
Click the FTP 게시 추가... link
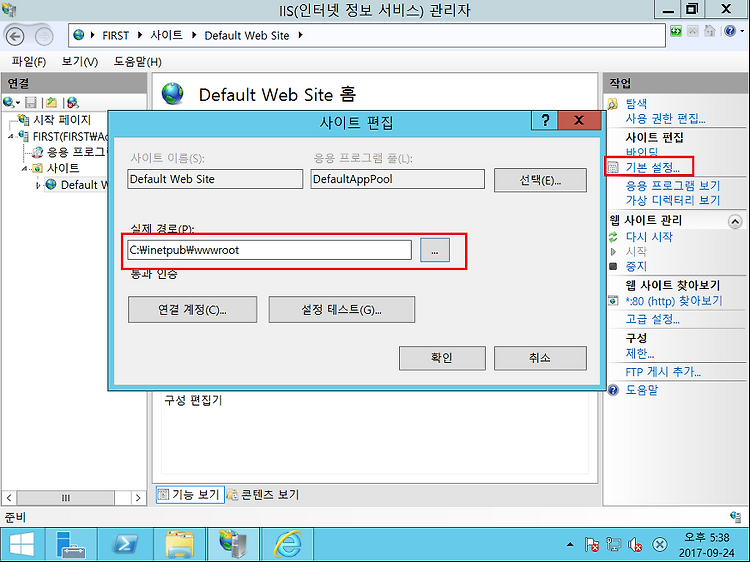coord(663,372)
